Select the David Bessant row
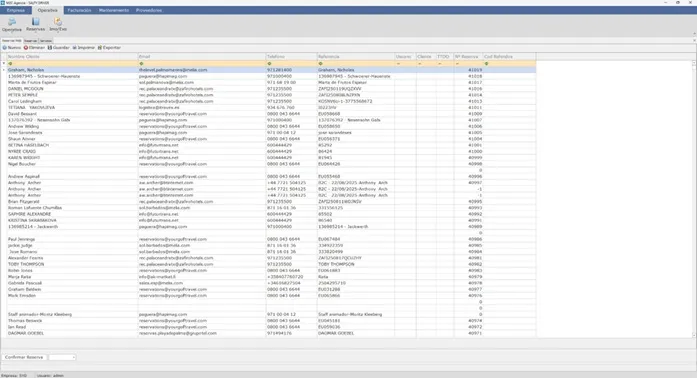This screenshot has width=697, height=378. [271, 114]
